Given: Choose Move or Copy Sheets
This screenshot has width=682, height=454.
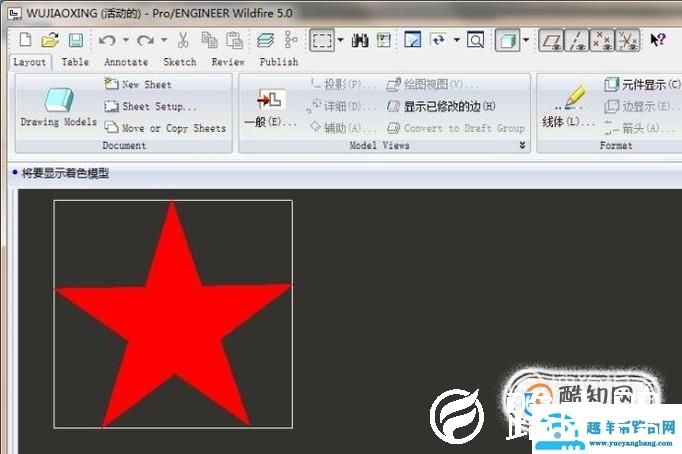Looking at the screenshot, I should click(165, 128).
